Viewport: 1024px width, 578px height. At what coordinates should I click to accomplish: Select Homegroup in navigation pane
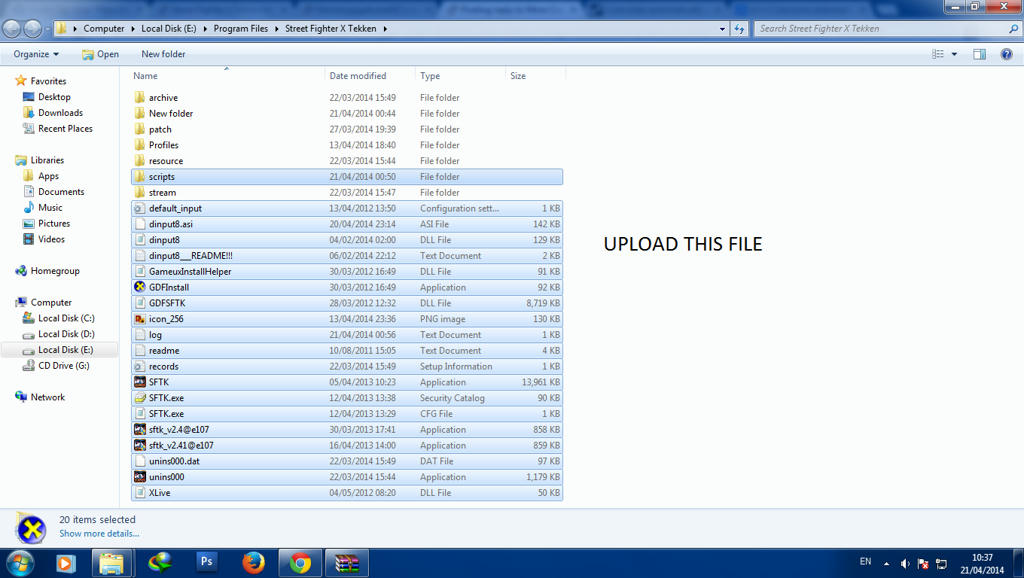(x=55, y=270)
